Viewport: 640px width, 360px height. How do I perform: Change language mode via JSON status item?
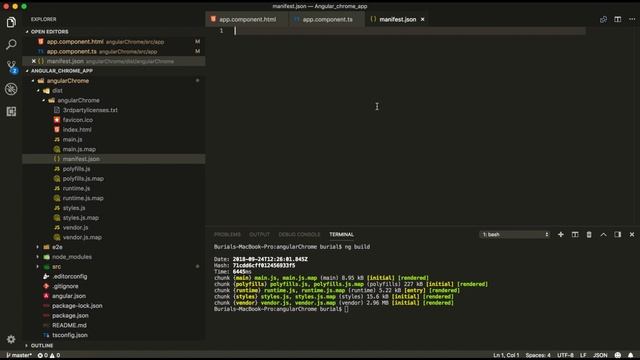[600, 355]
